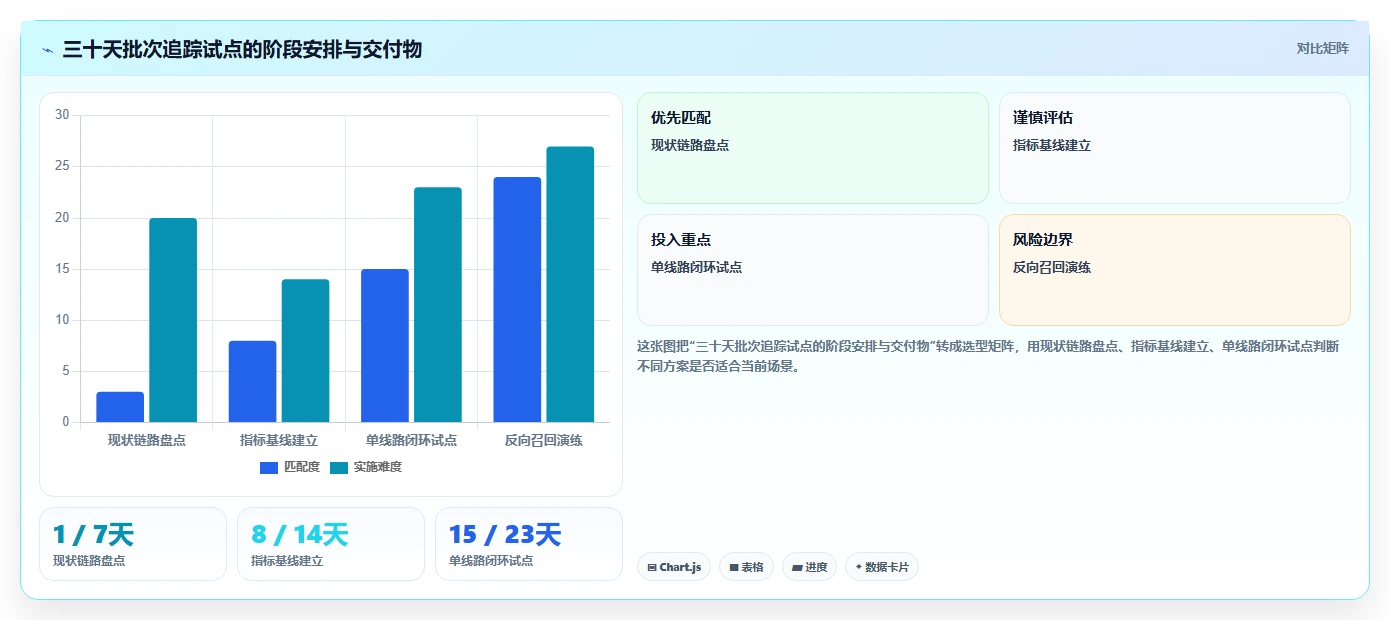Click the y-axis value 30
The width and height of the screenshot is (1390, 620).
(62, 115)
